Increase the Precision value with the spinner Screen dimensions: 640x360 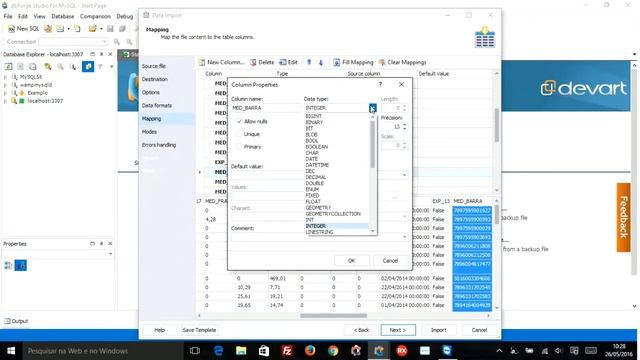(404, 124)
